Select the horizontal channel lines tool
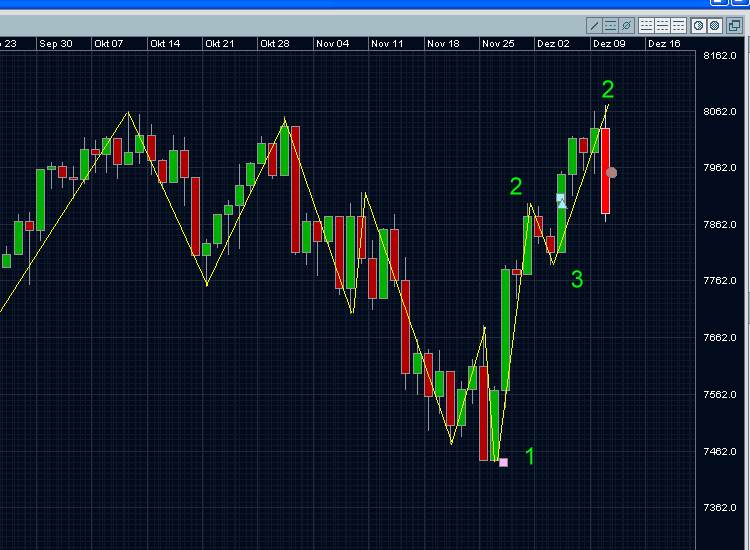Viewport: 750px width, 550px height. click(610, 25)
